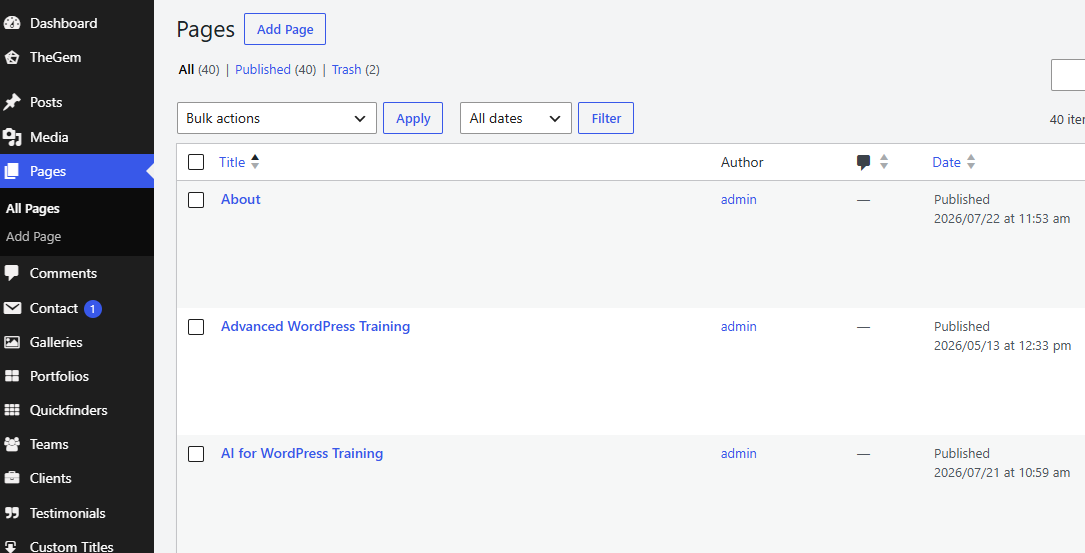Click the Testimonials quote icon
The width and height of the screenshot is (1085, 553).
[12, 513]
